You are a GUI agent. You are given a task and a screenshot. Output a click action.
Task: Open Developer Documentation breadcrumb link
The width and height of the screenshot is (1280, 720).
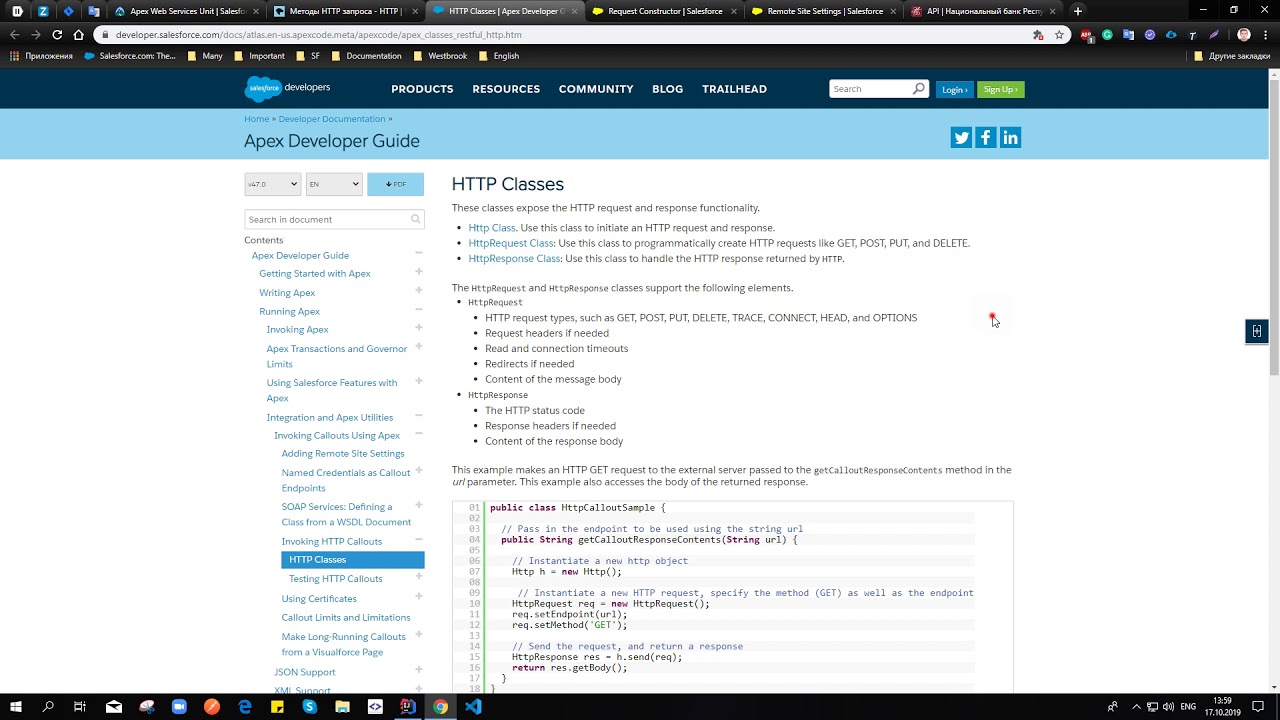click(332, 119)
